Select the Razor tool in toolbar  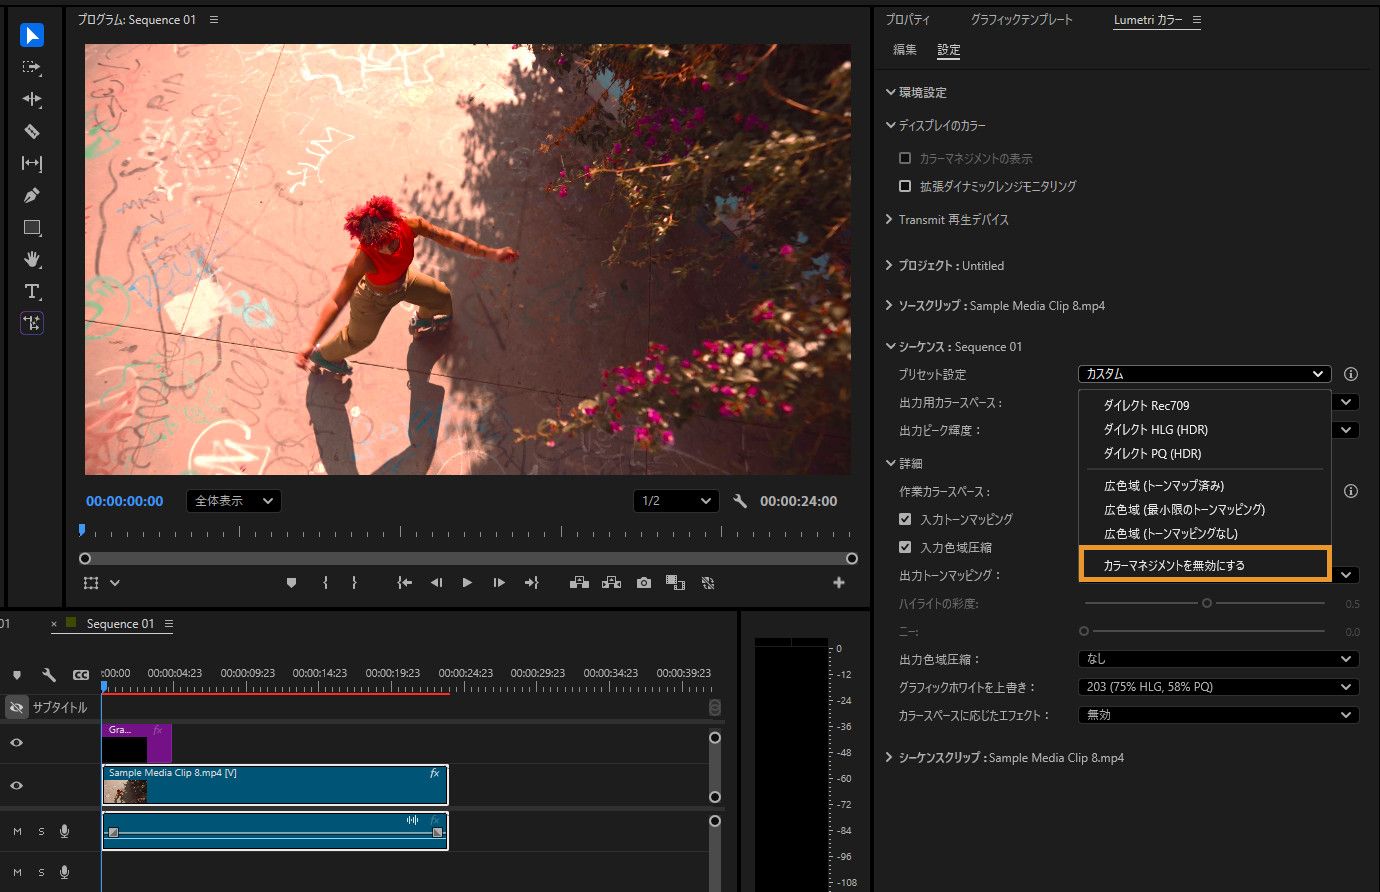coord(32,131)
